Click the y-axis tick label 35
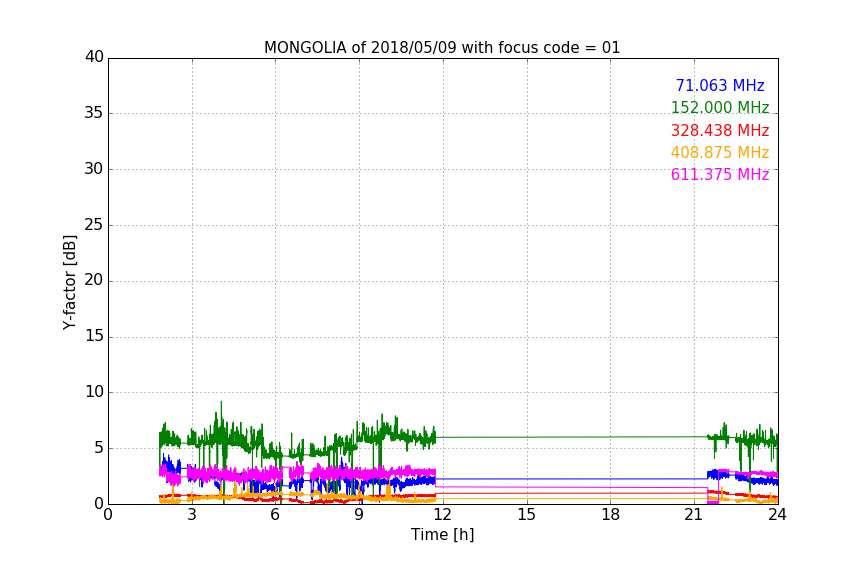 pos(94,113)
